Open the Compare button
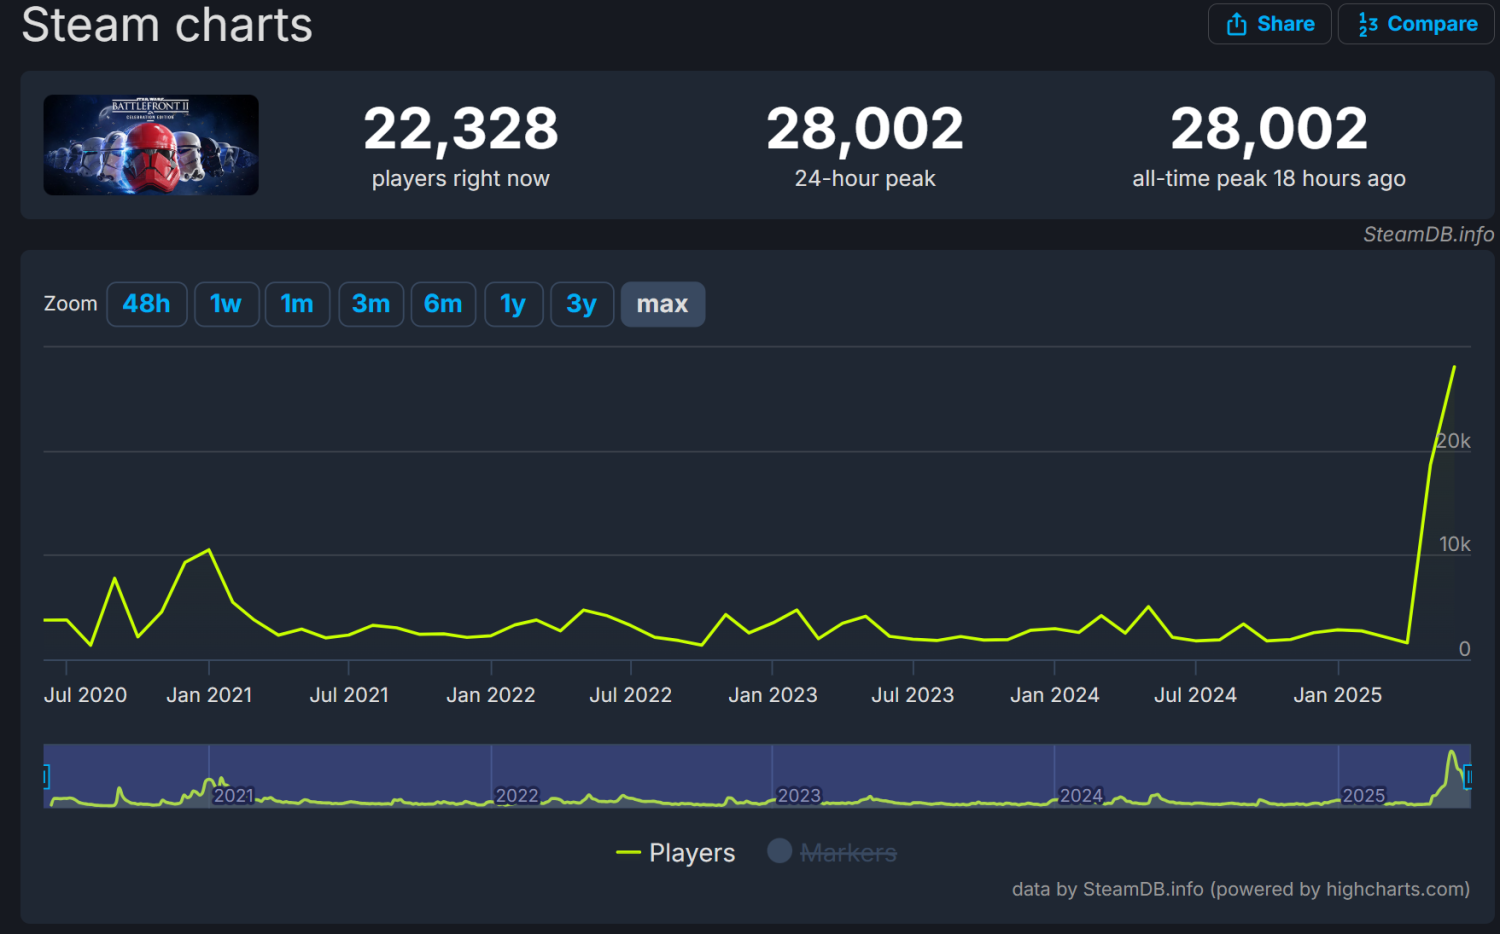Image resolution: width=1500 pixels, height=934 pixels. click(1416, 24)
